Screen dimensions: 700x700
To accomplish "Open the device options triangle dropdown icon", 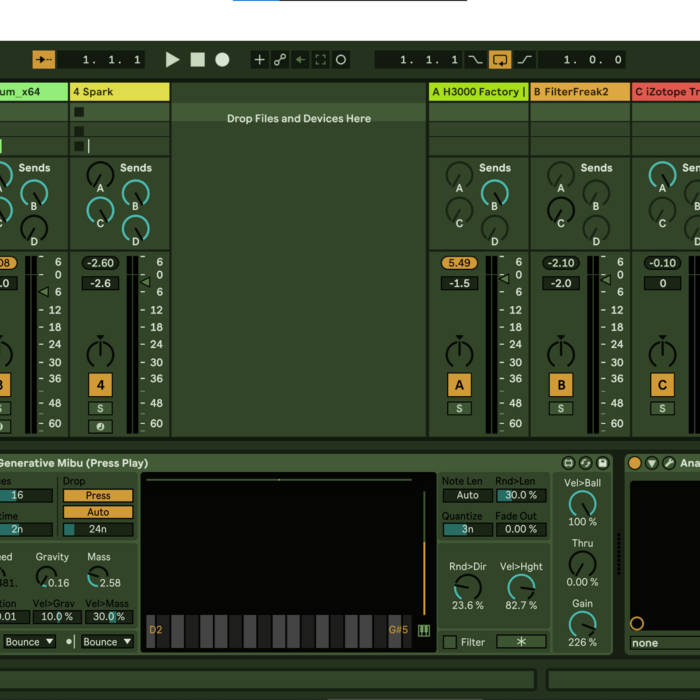I will click(652, 463).
